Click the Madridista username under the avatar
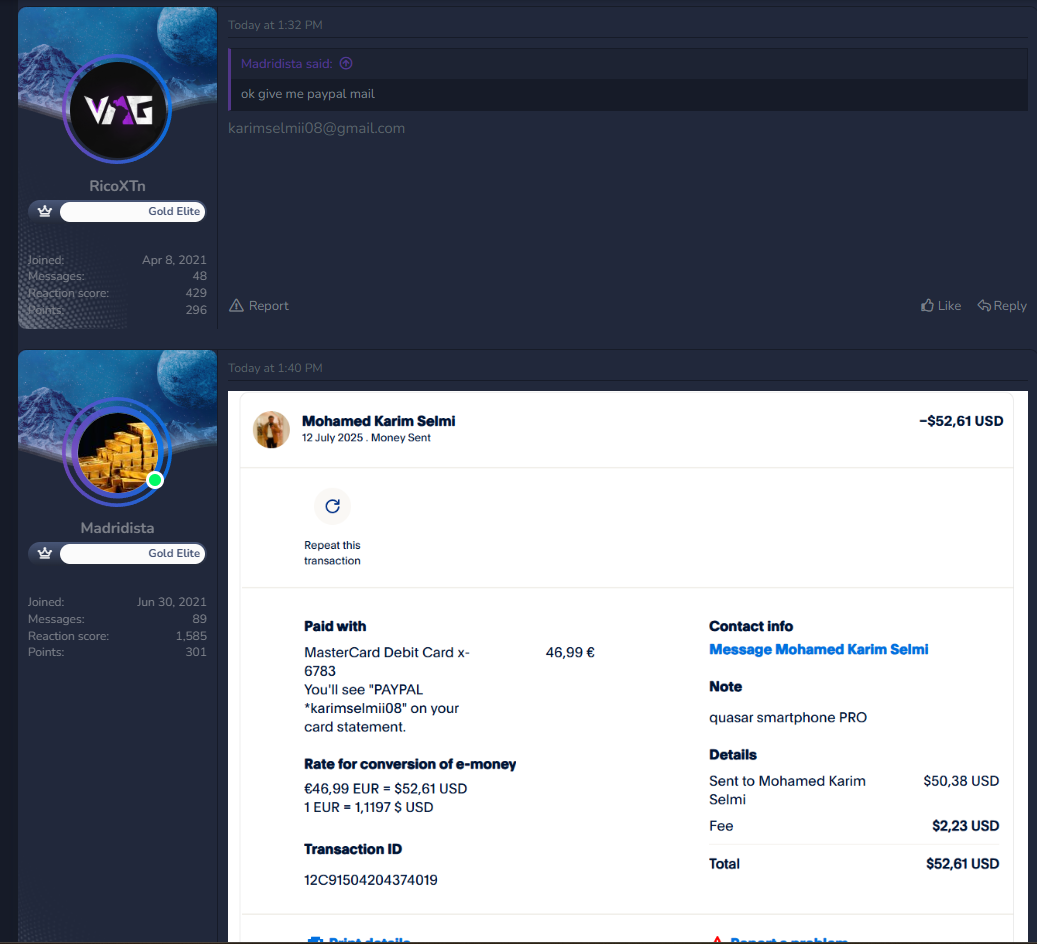The image size is (1037, 944). click(117, 528)
